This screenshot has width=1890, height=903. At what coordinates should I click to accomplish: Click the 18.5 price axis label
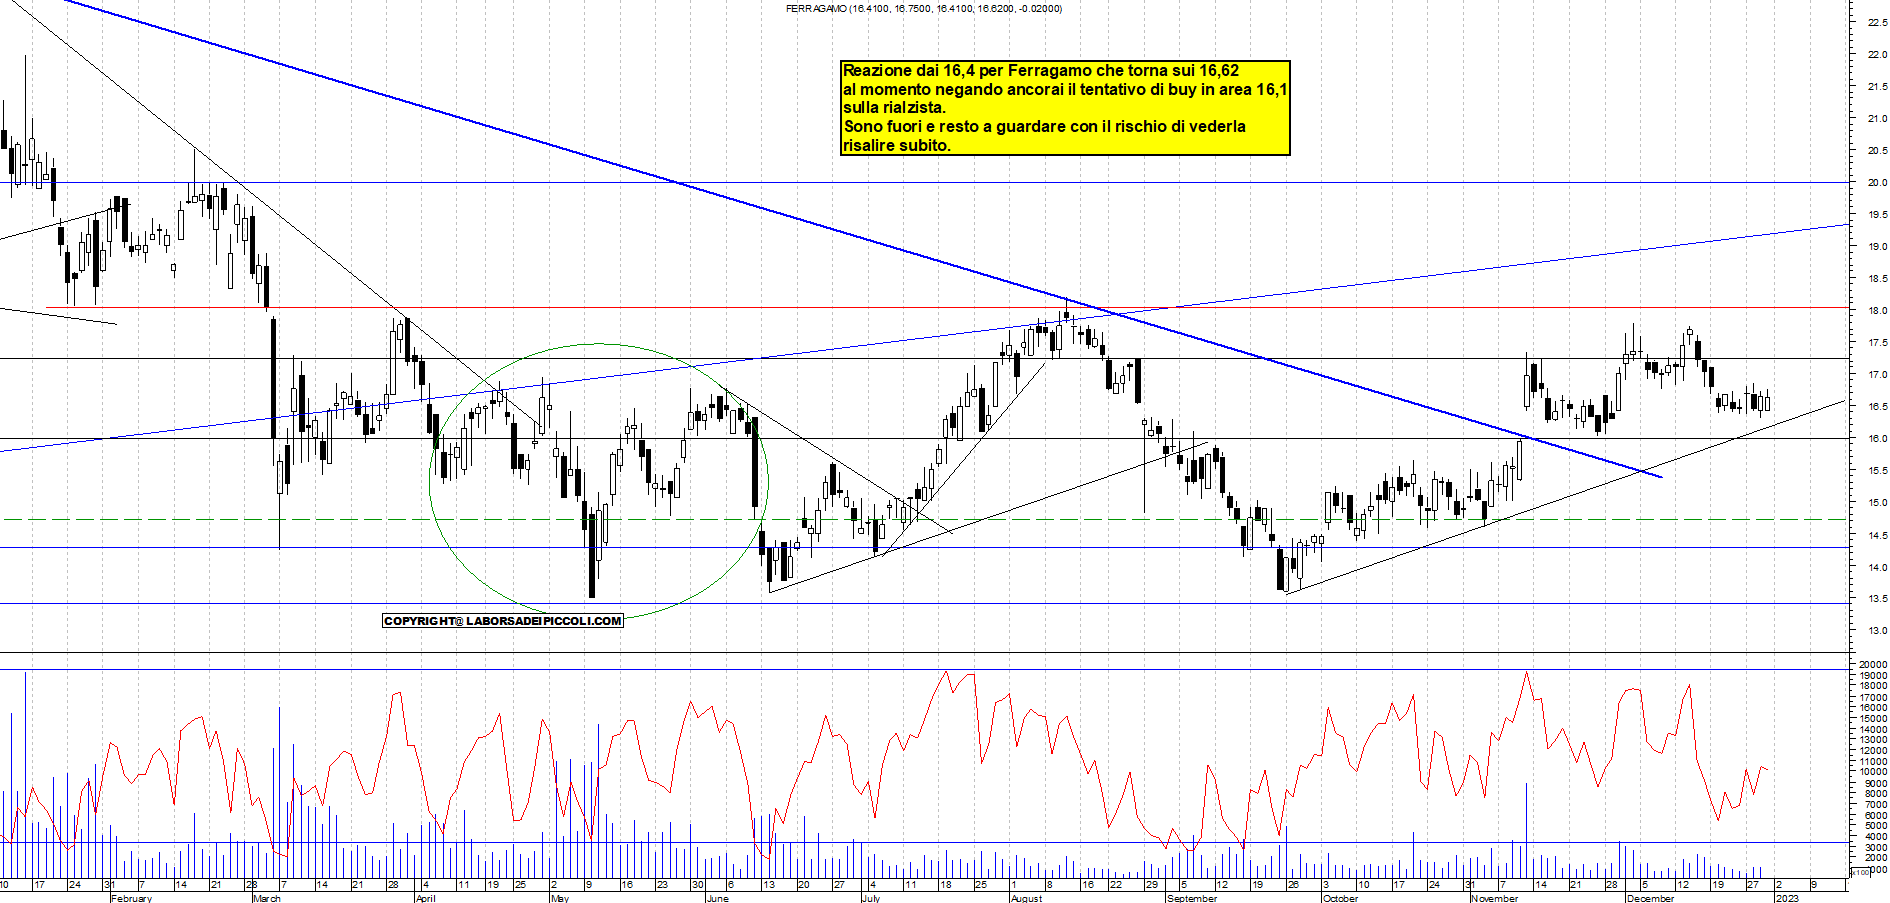[1877, 279]
